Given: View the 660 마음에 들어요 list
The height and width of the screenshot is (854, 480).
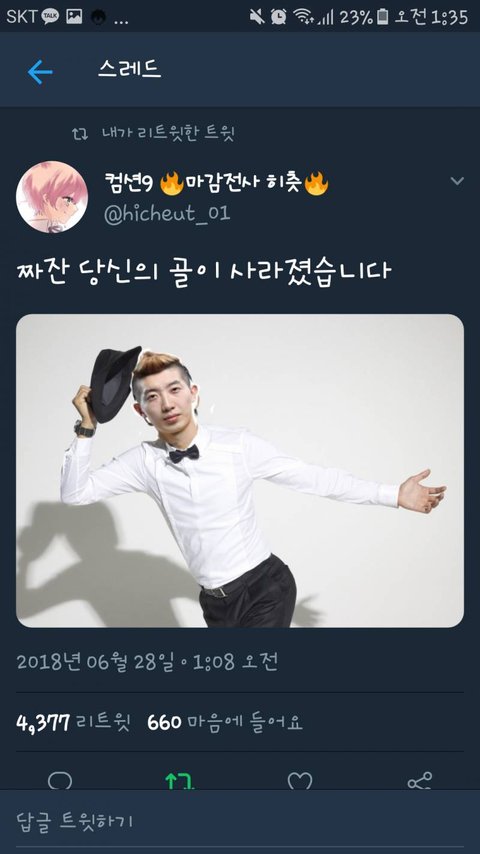Looking at the screenshot, I should pos(224,723).
